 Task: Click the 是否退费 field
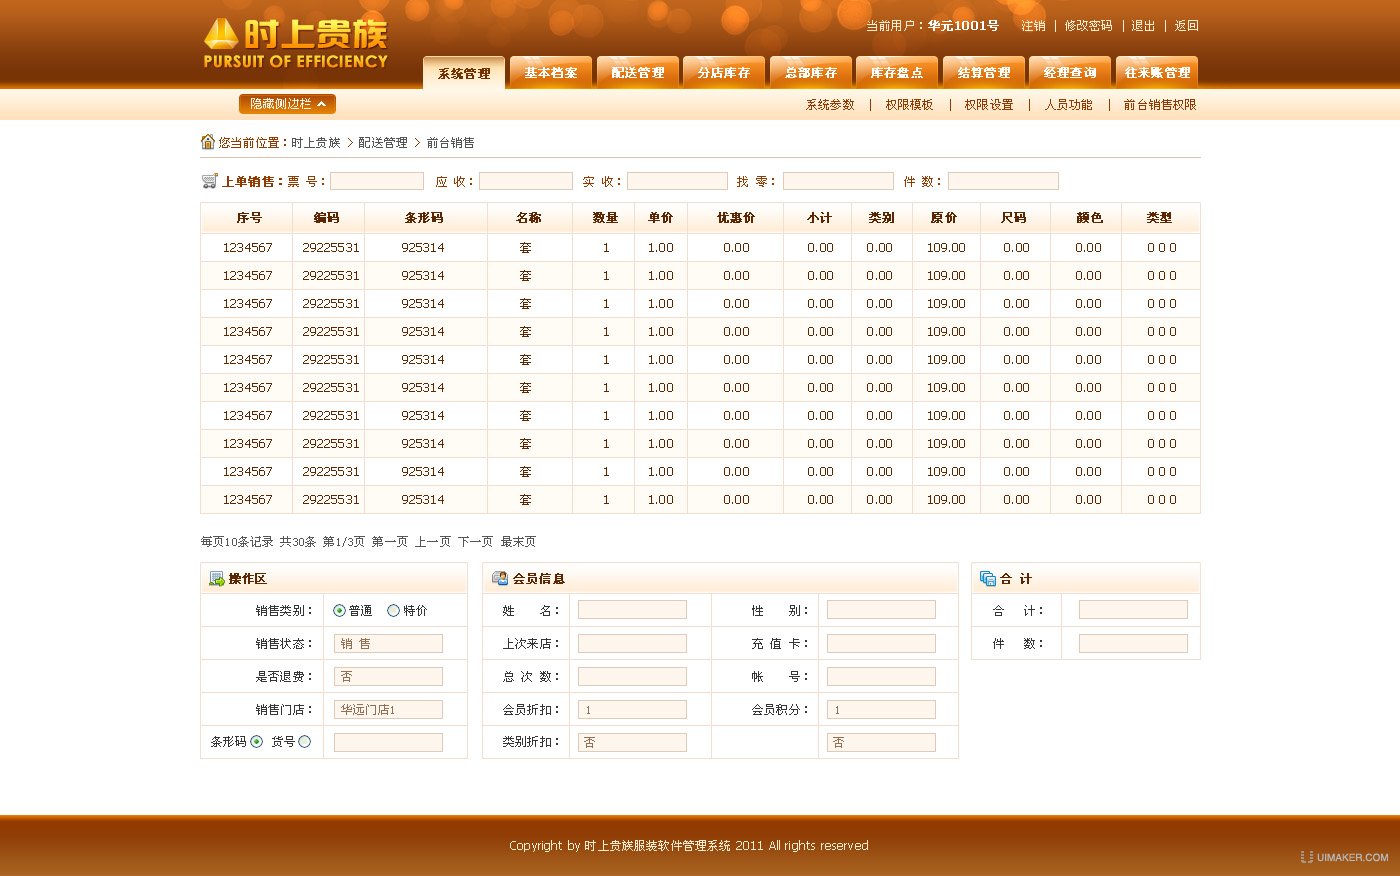388,677
